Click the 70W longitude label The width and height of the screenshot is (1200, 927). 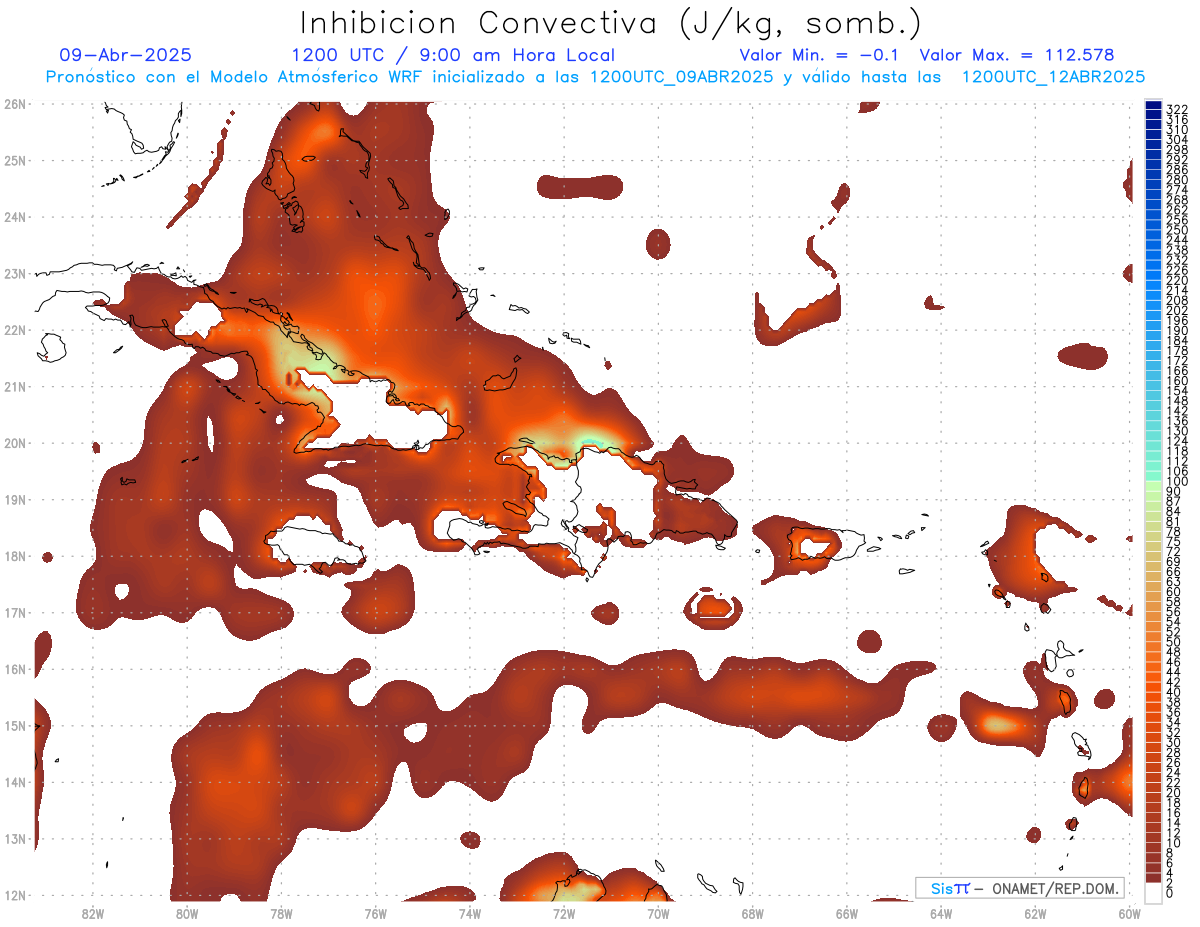point(658,913)
